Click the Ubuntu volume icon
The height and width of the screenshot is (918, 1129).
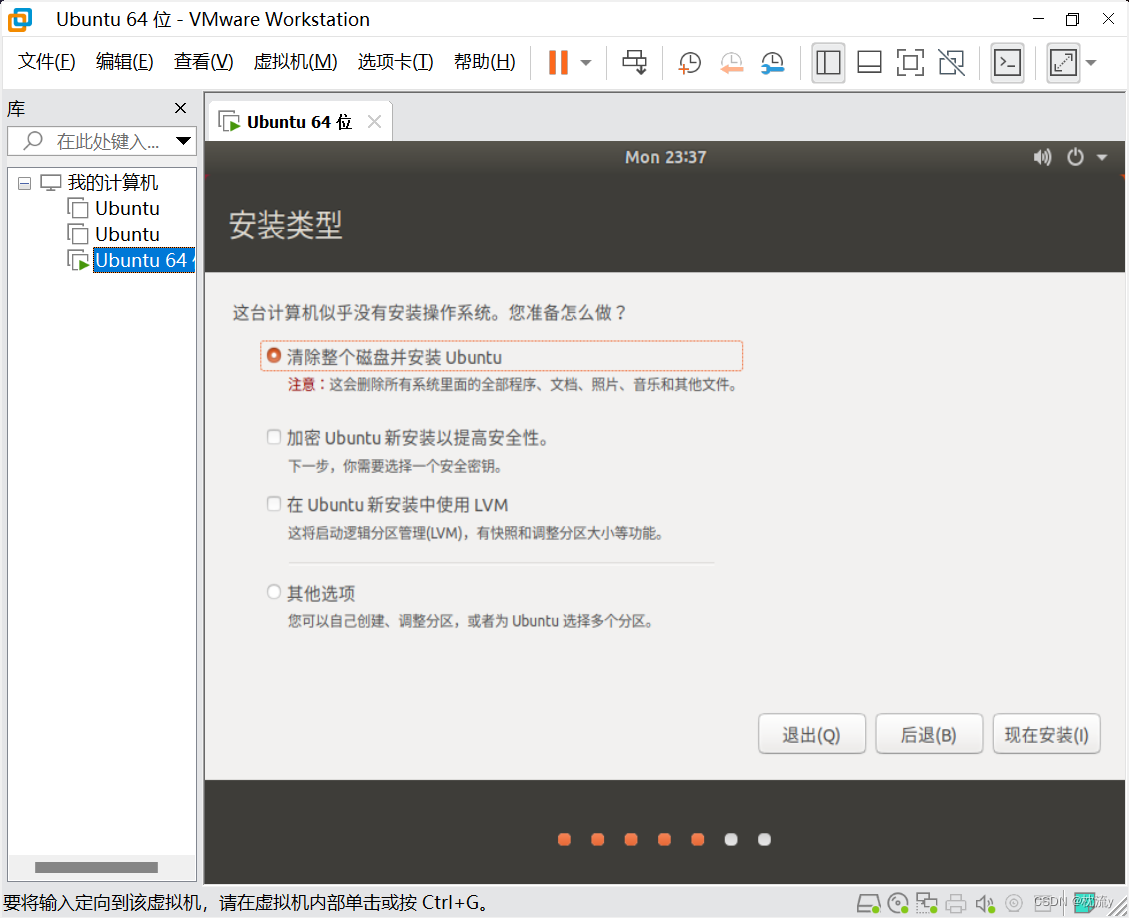(1042, 157)
